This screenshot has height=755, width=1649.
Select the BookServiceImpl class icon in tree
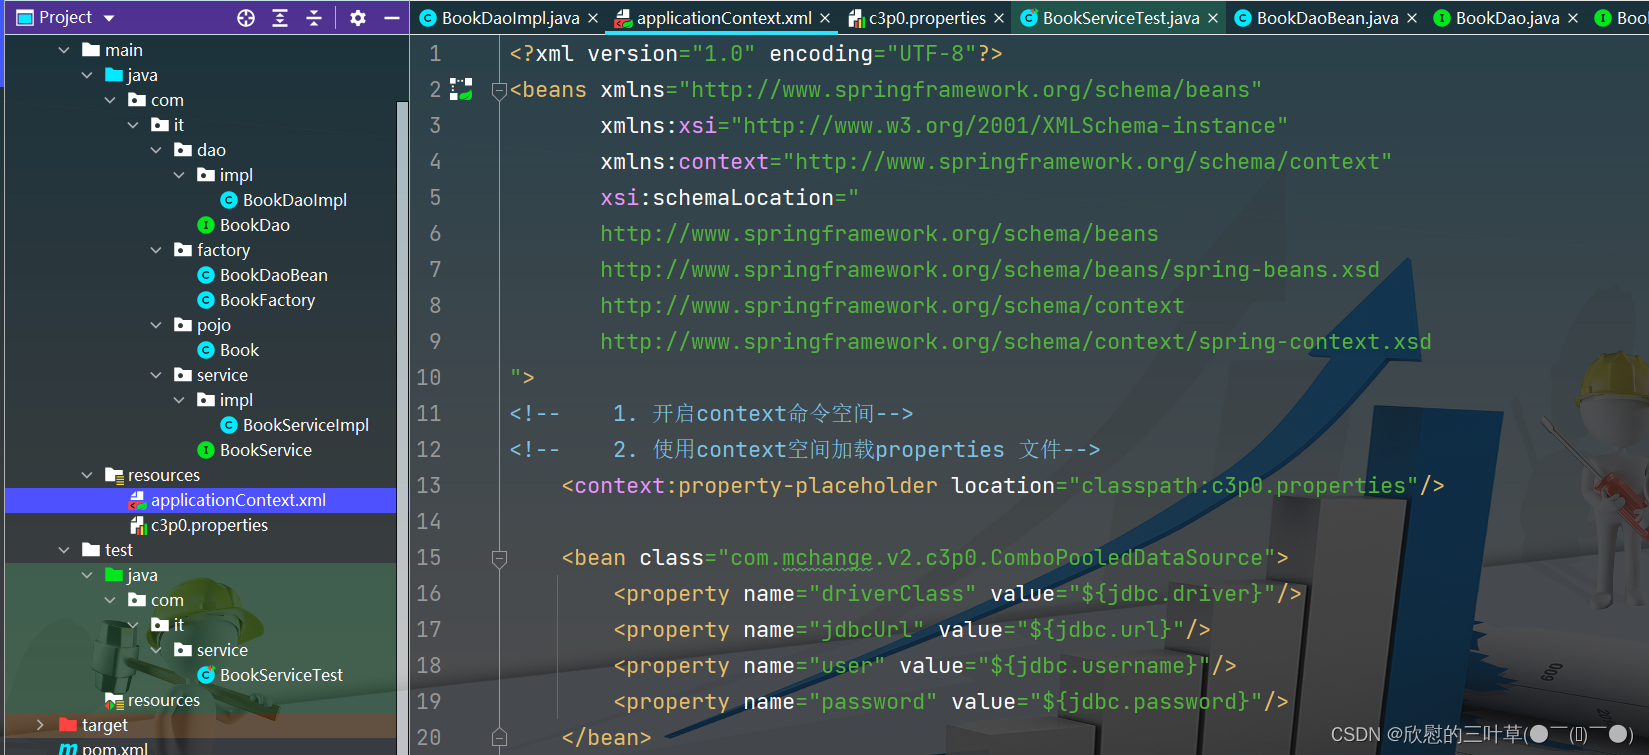(x=229, y=425)
